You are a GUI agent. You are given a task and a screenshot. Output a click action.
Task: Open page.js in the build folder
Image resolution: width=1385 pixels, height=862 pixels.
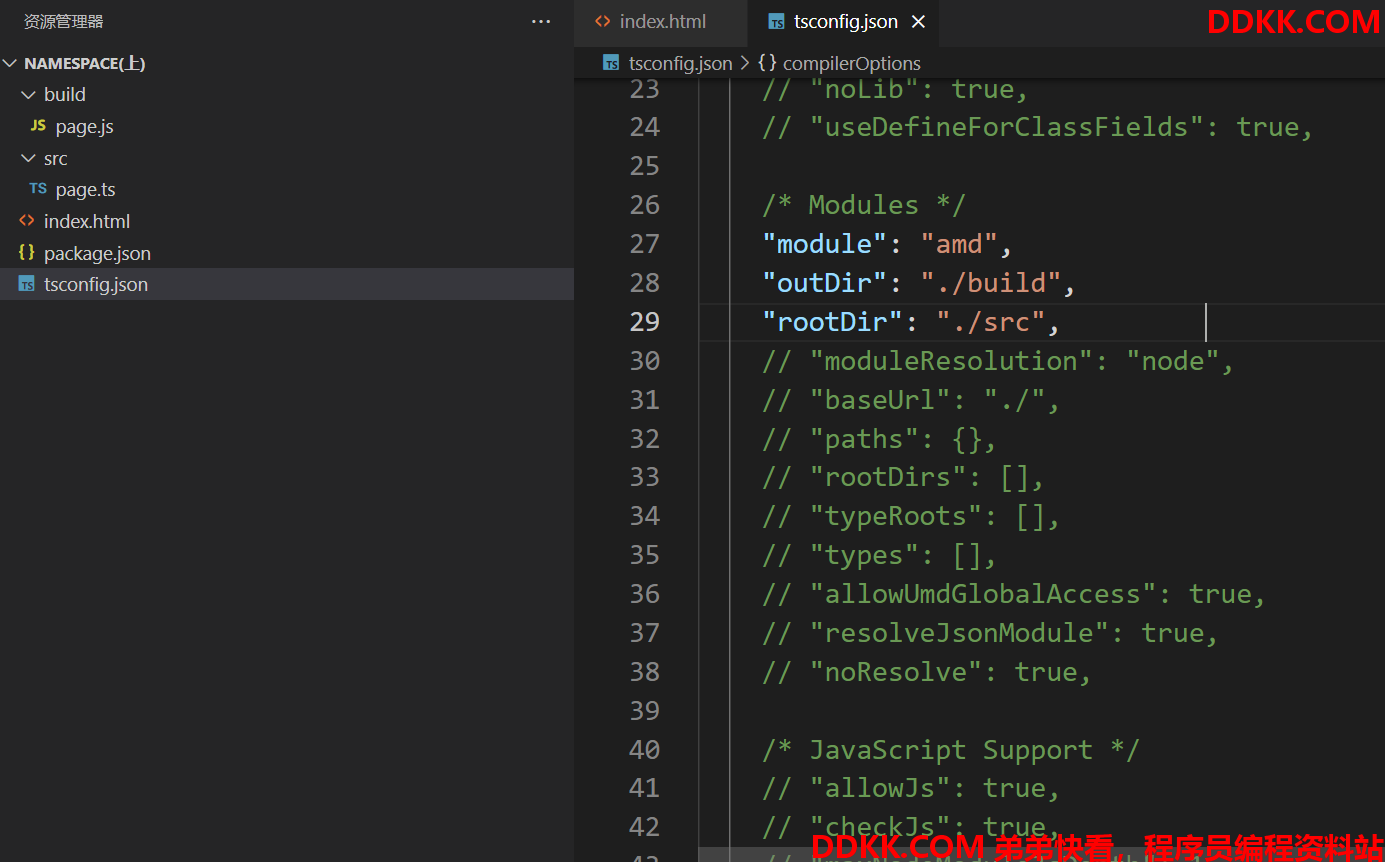pos(84,126)
